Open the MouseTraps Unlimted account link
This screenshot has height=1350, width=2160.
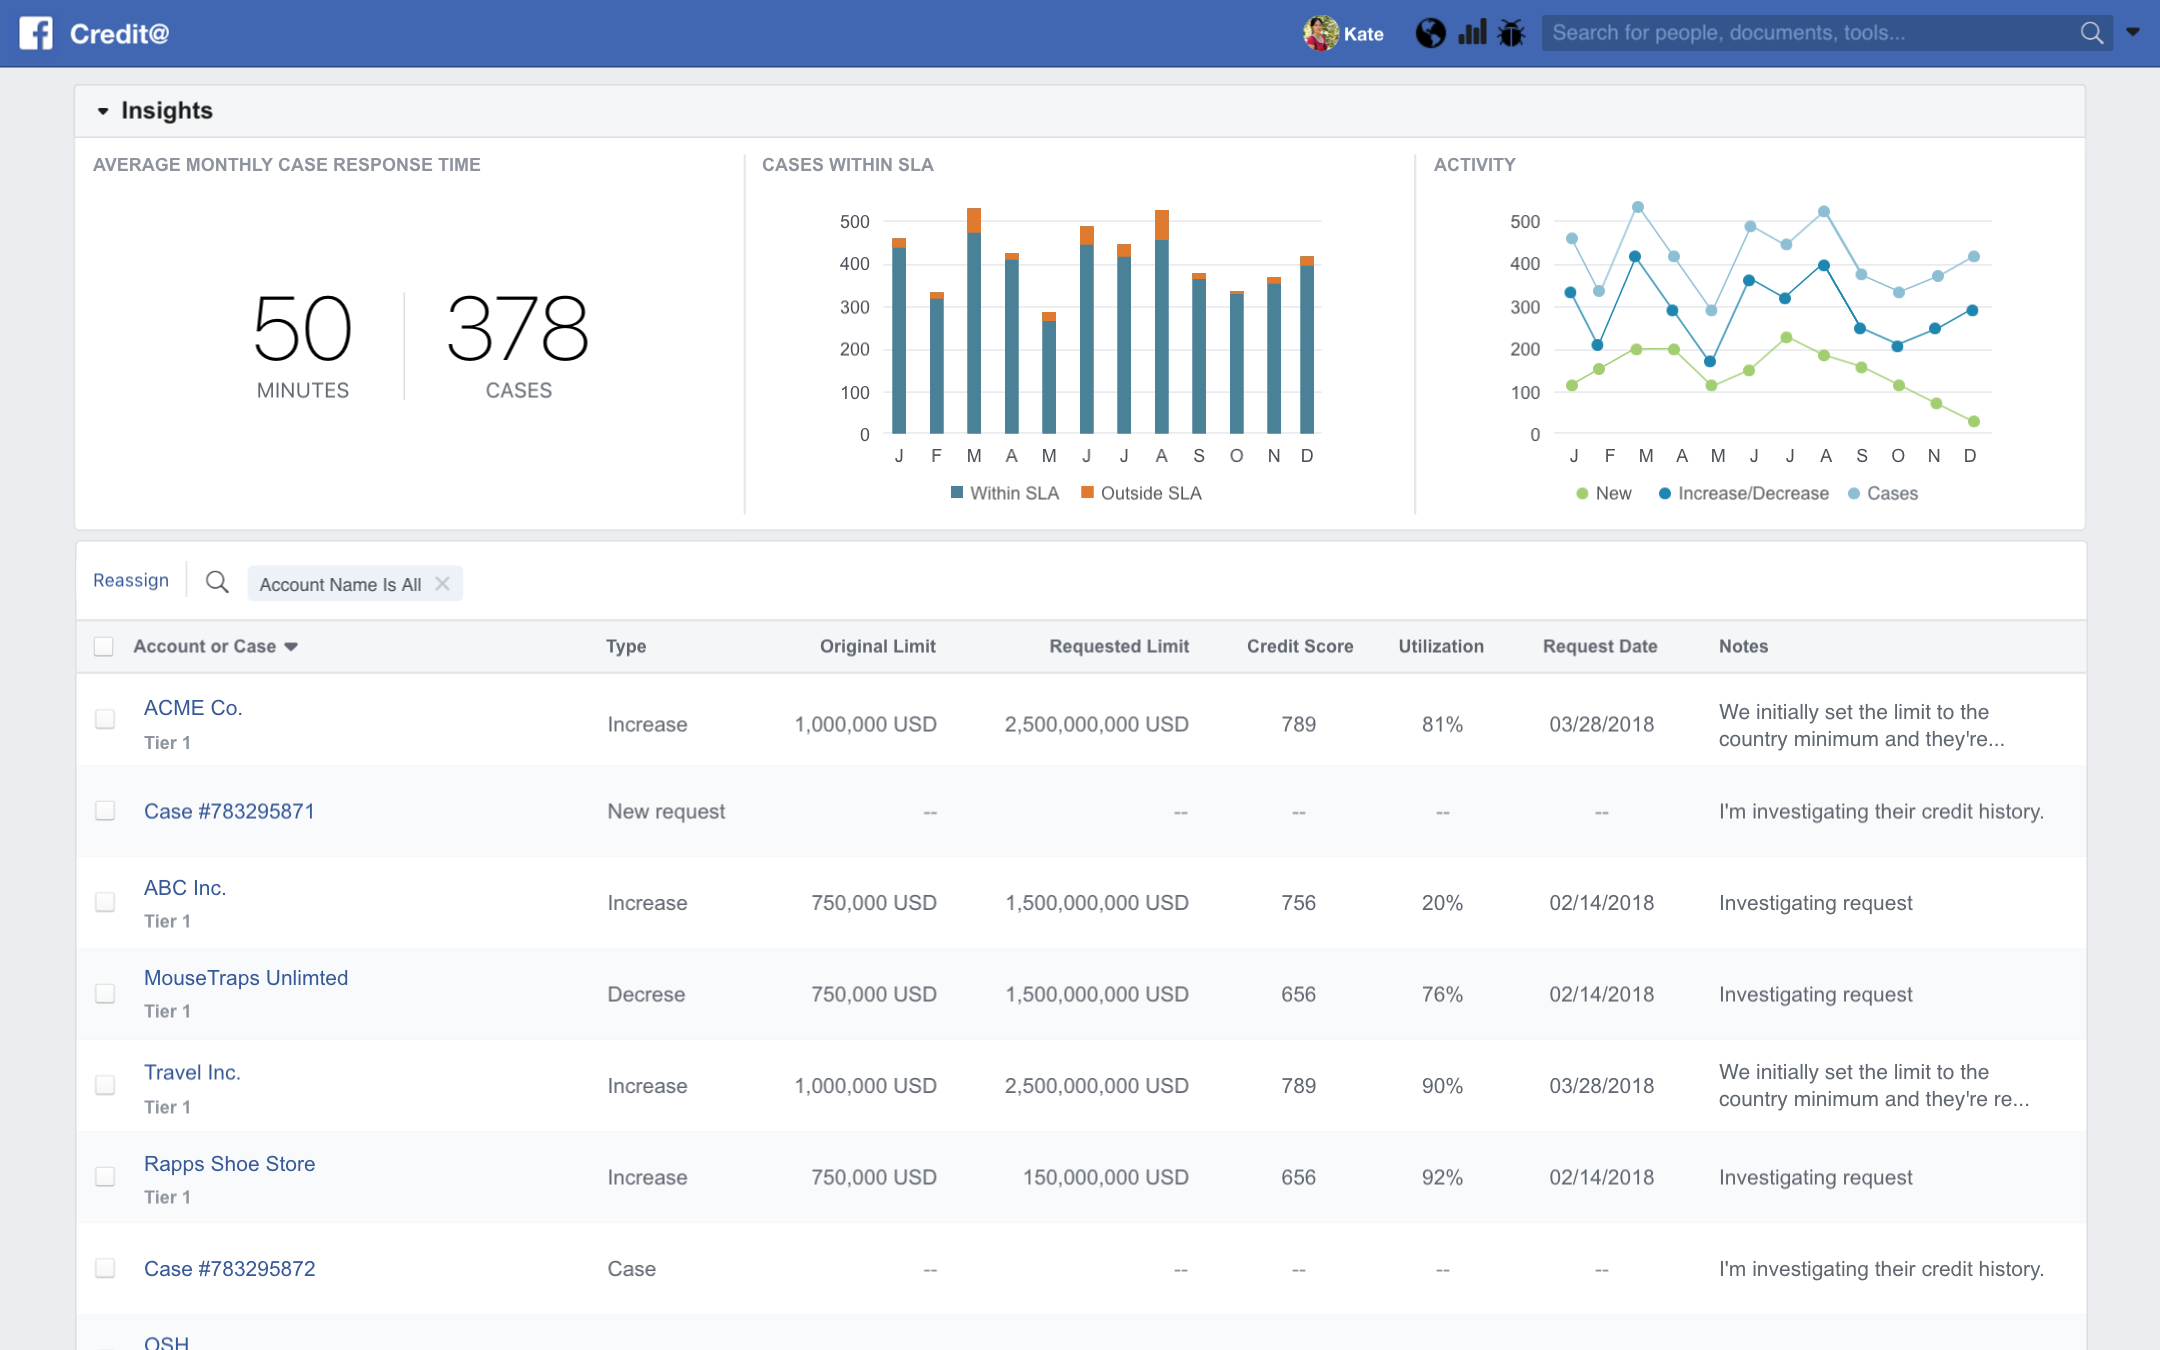point(246,978)
